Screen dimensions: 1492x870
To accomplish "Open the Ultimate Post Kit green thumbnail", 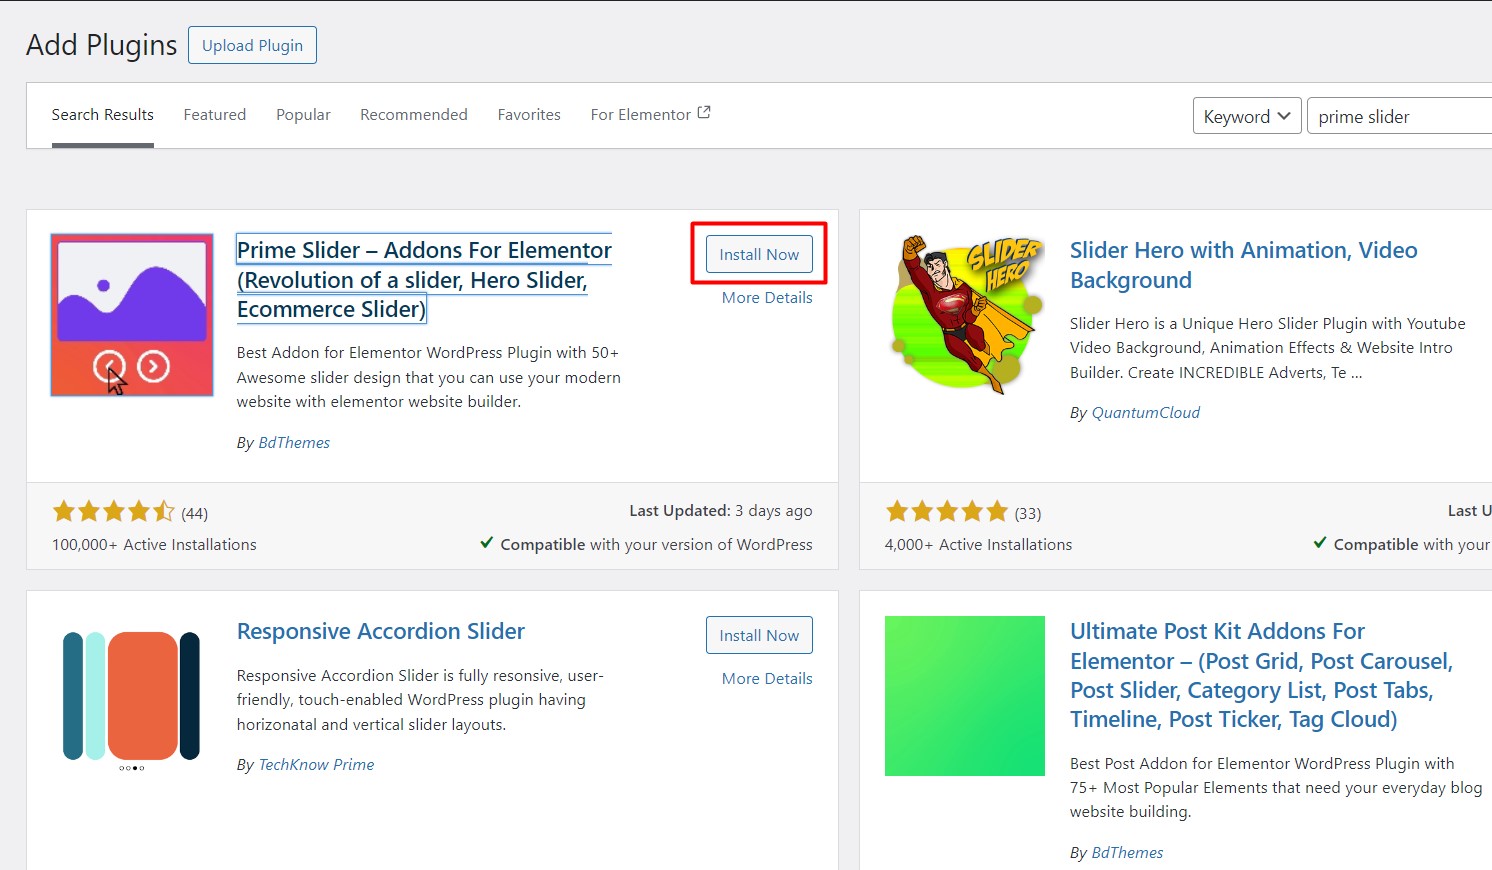I will point(965,696).
